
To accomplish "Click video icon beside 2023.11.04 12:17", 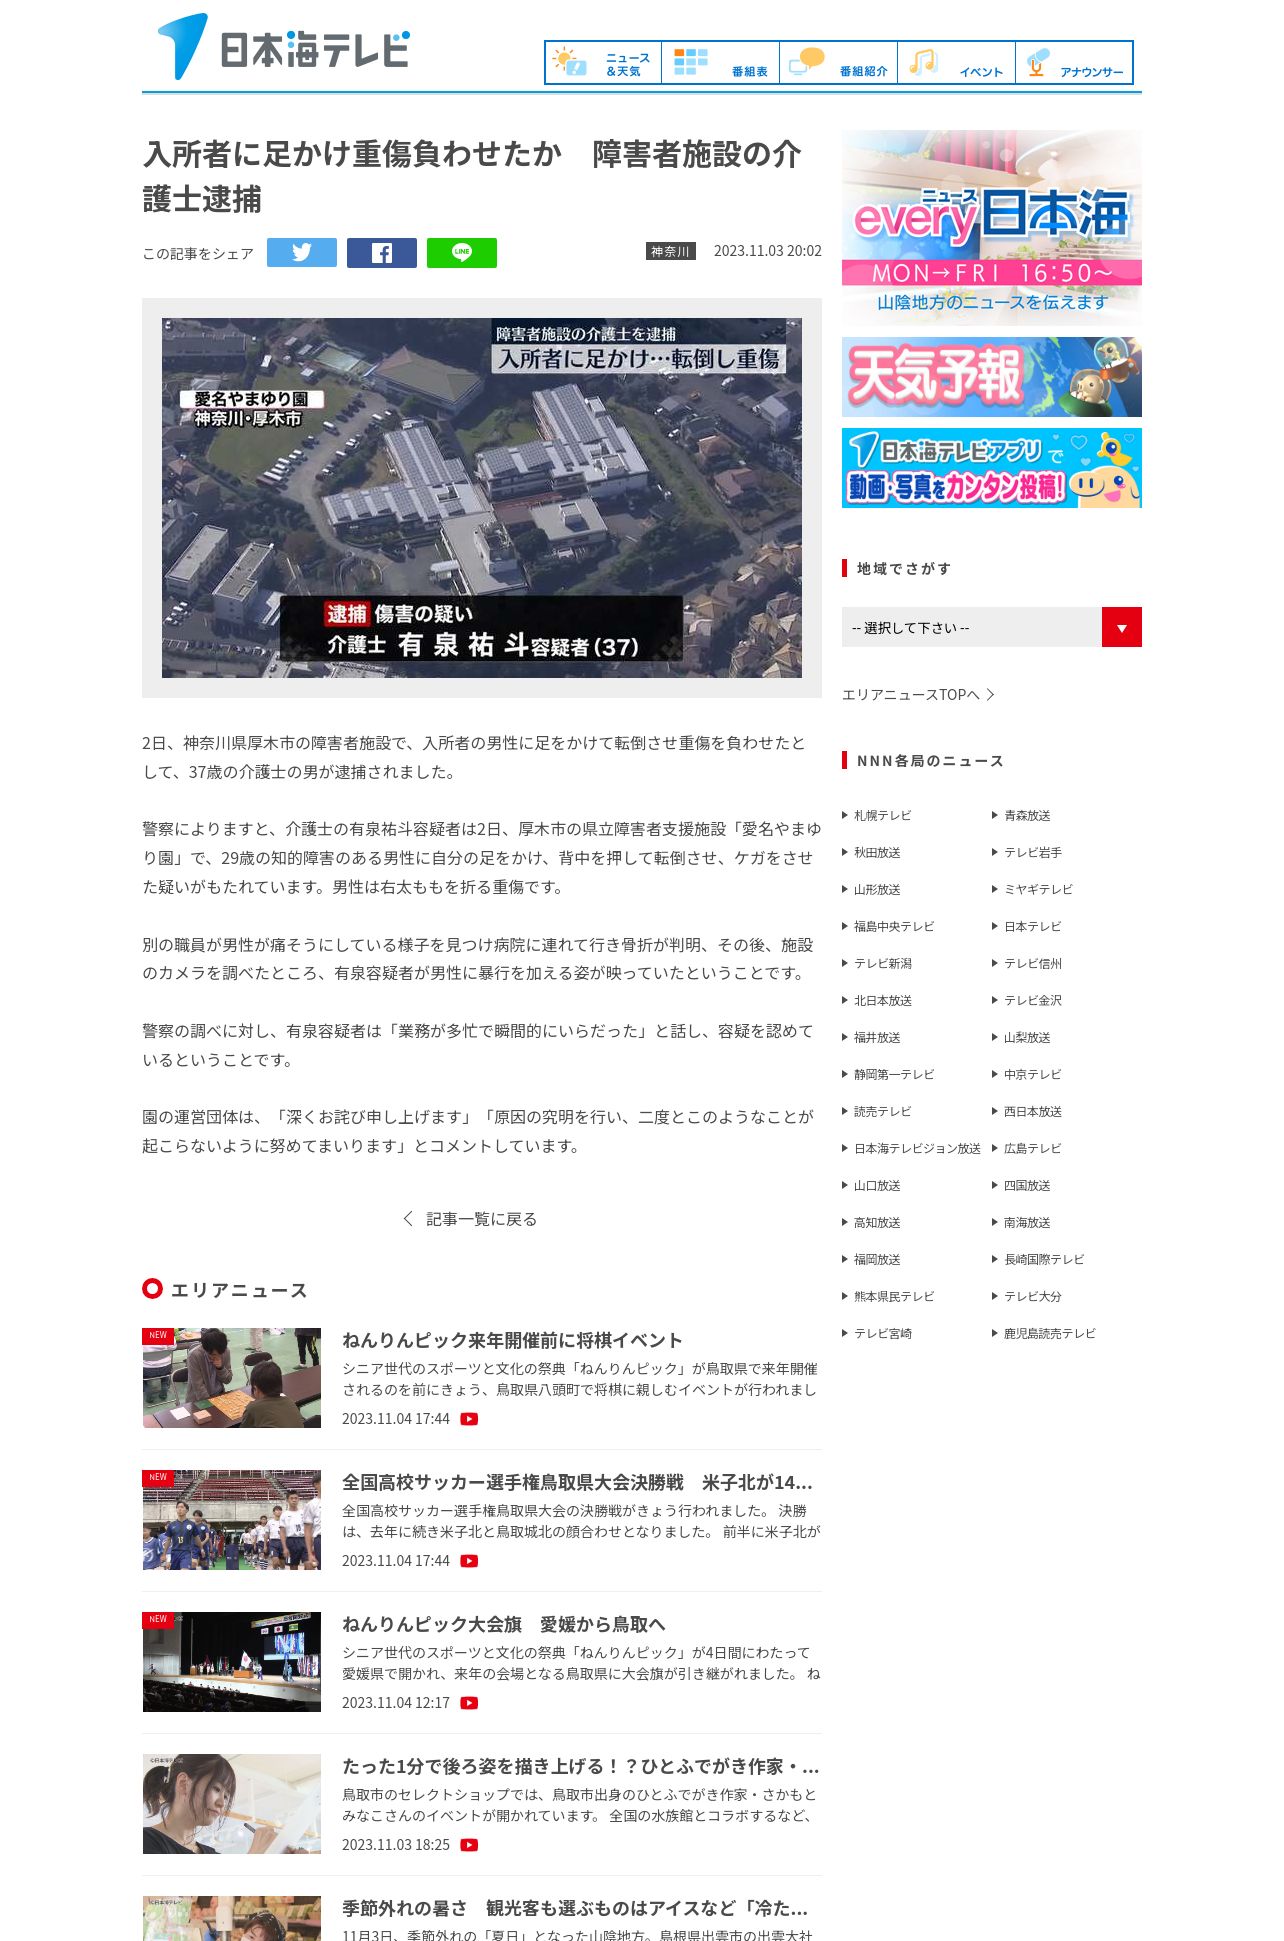I will [x=469, y=1703].
